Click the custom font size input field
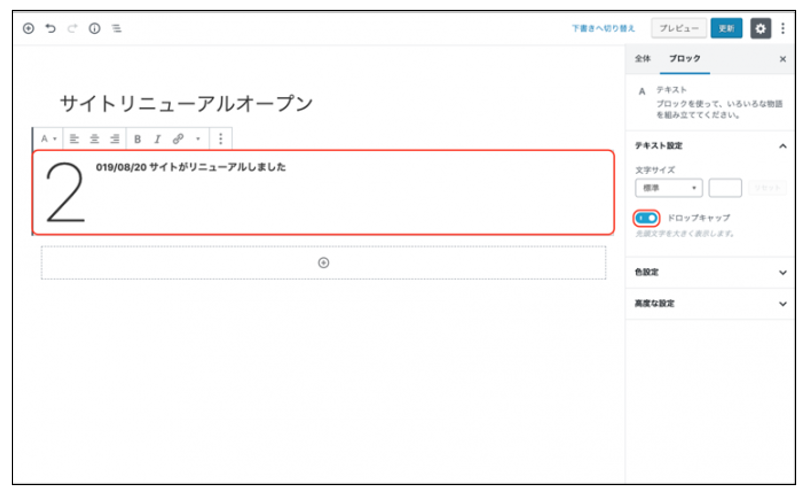803x493 pixels. coord(725,188)
